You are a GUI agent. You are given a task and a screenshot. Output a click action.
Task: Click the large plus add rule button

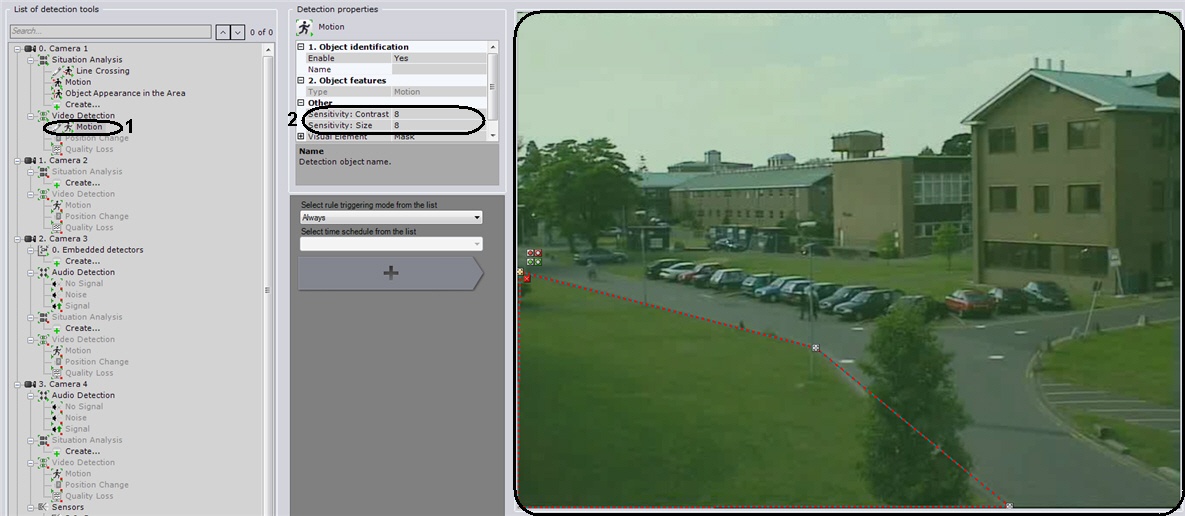(x=391, y=273)
